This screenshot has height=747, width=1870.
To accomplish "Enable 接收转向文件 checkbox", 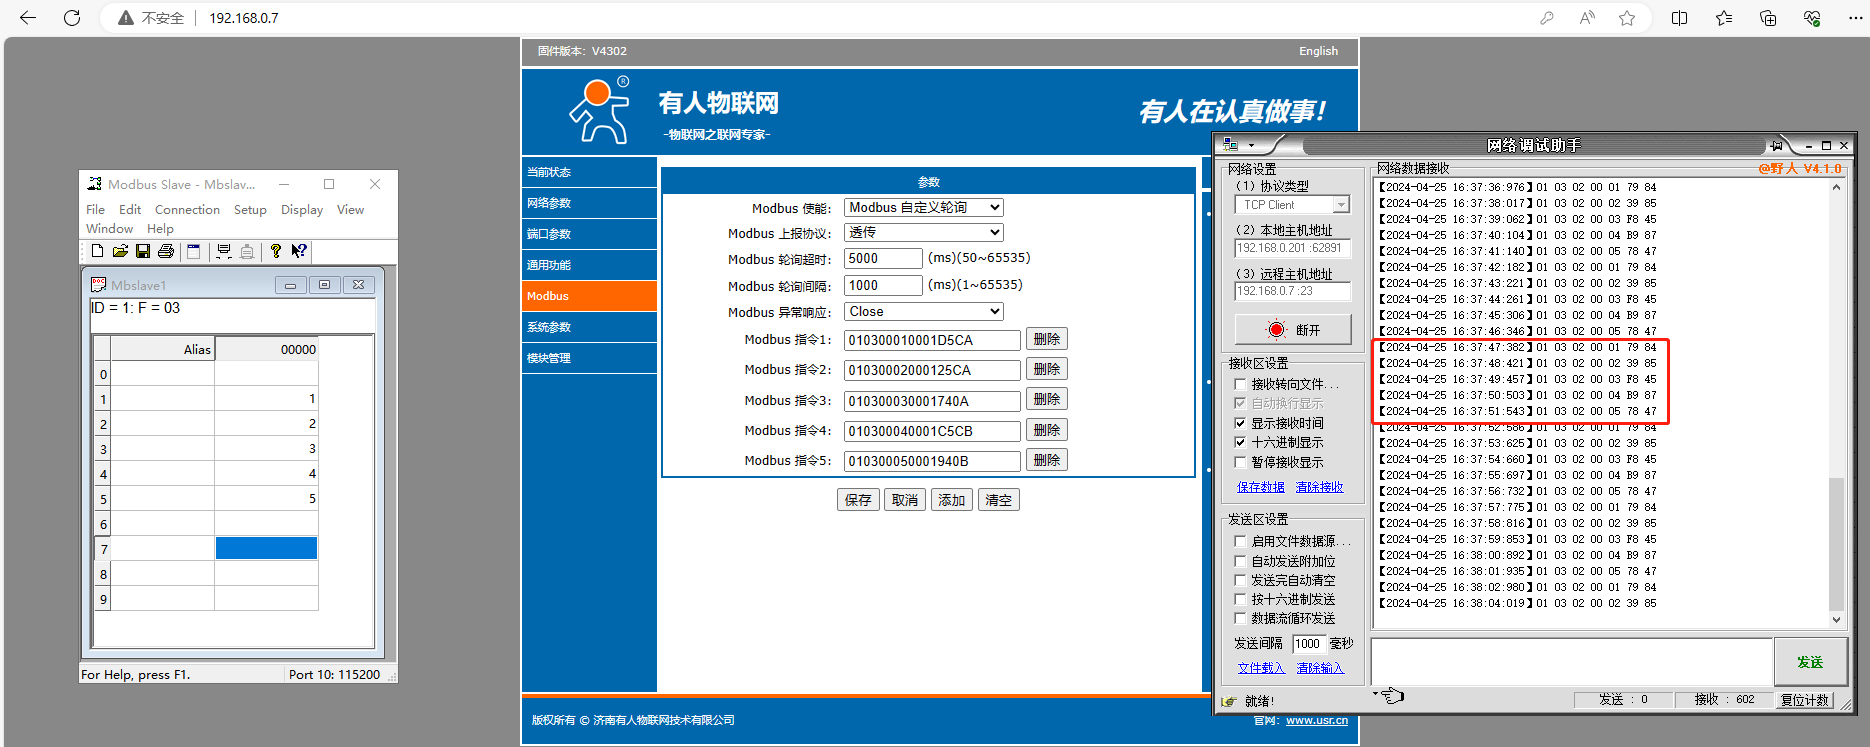I will coord(1241,384).
